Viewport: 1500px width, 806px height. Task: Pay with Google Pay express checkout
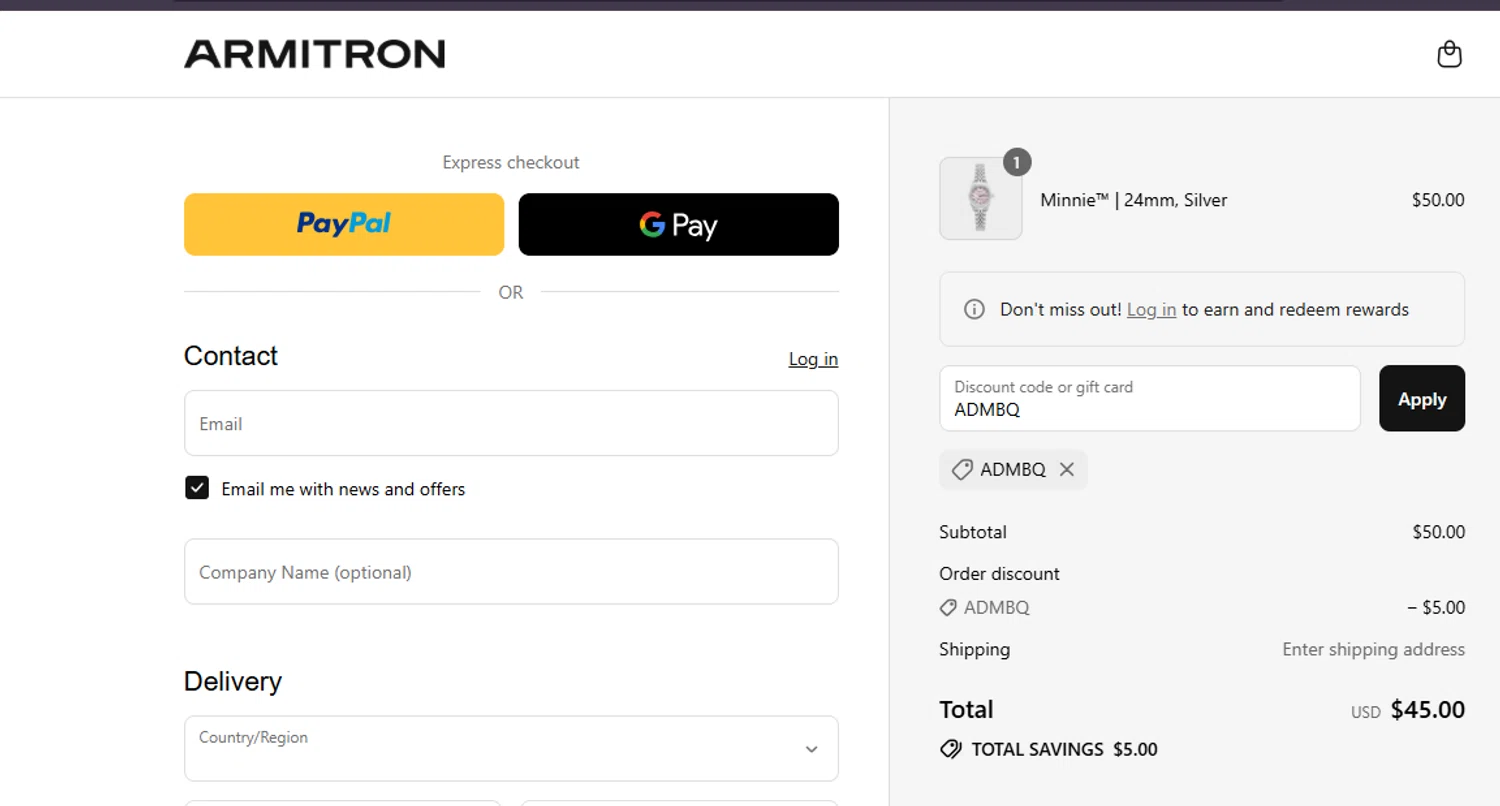click(678, 224)
